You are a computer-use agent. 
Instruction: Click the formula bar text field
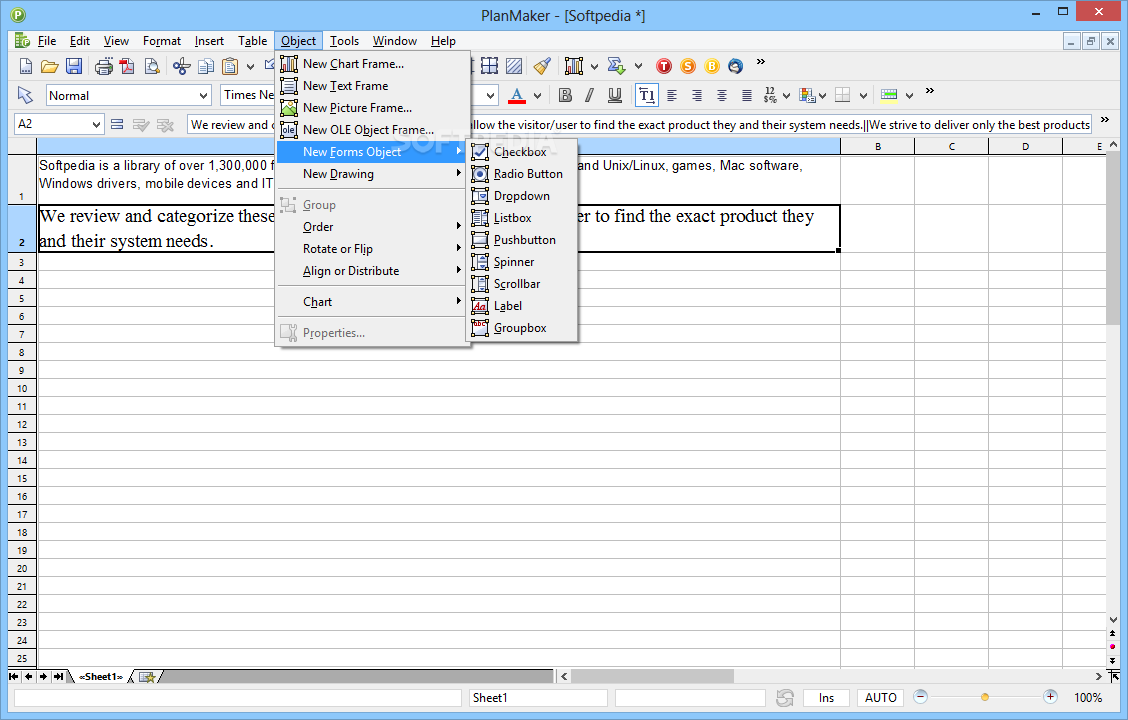[x=640, y=124]
